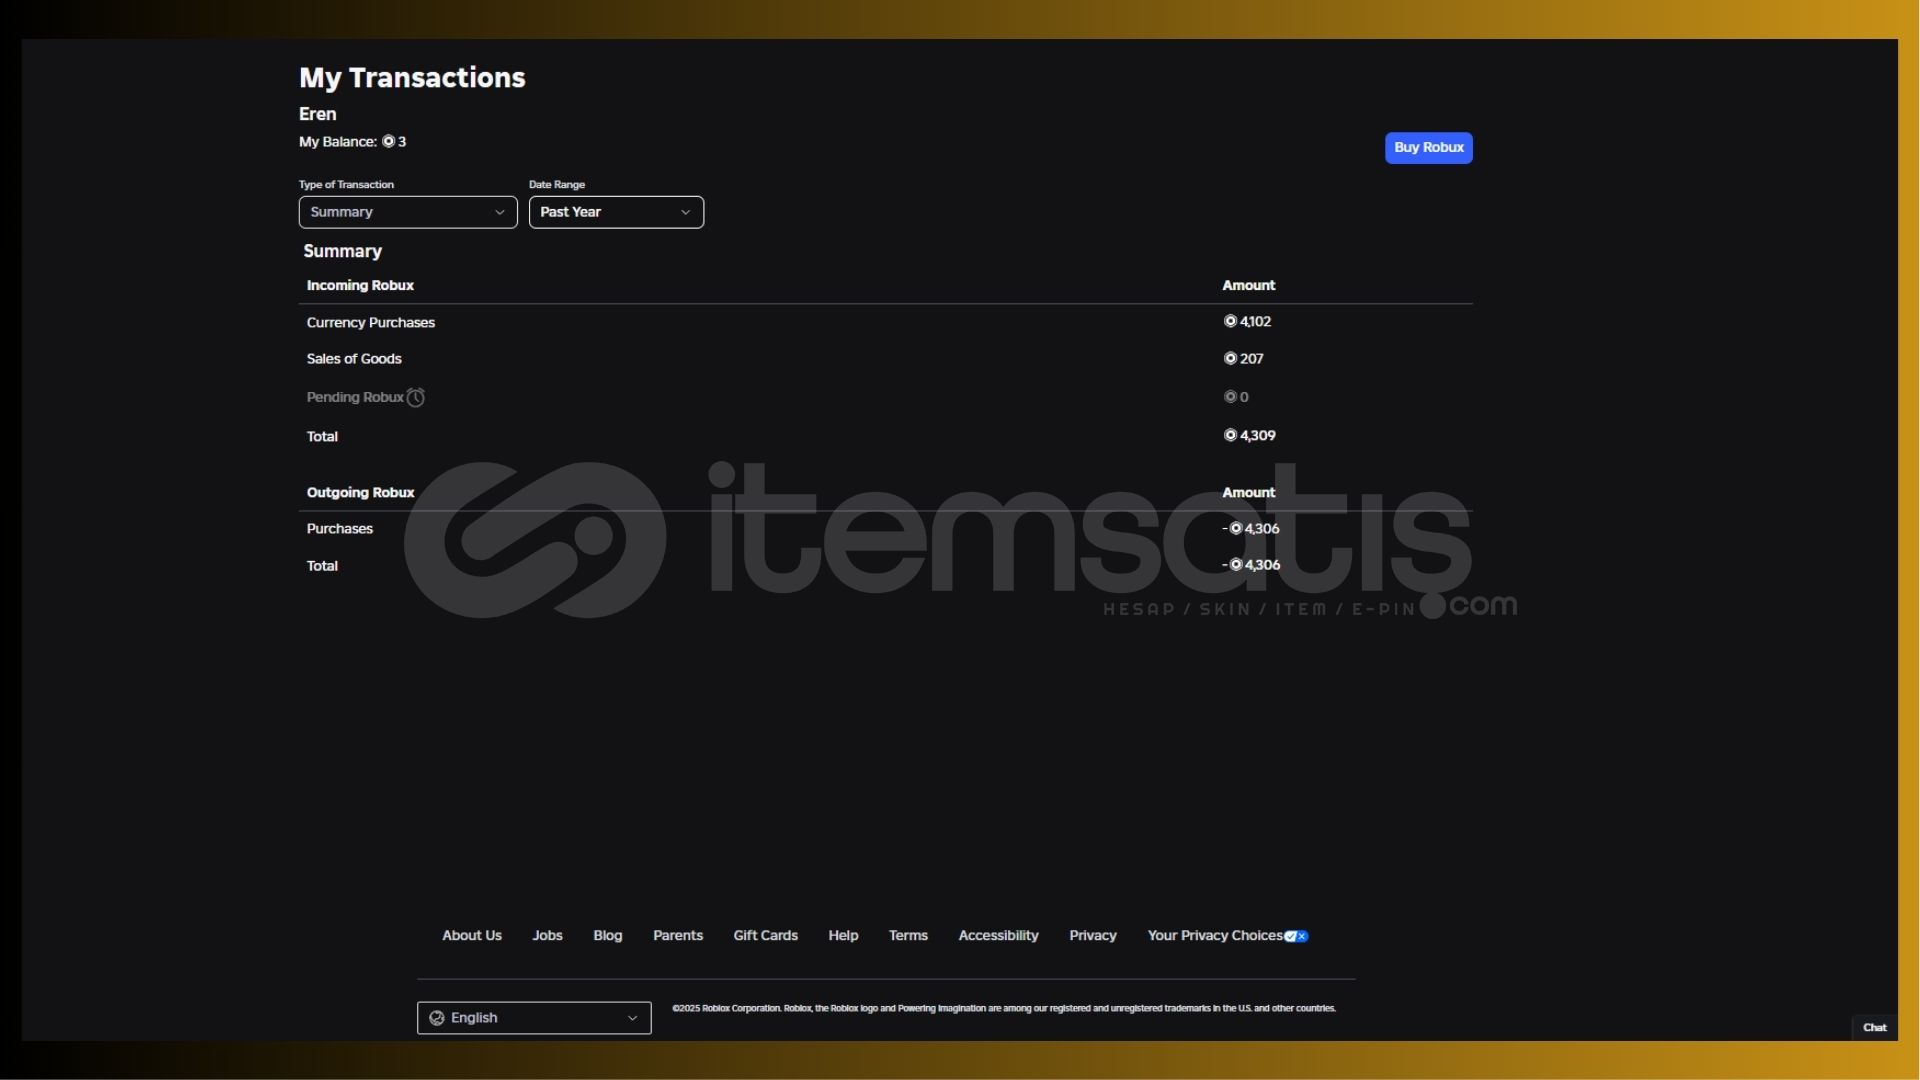The width and height of the screenshot is (1920, 1080).
Task: Open the Past Year date range dropdown
Action: (x=616, y=212)
